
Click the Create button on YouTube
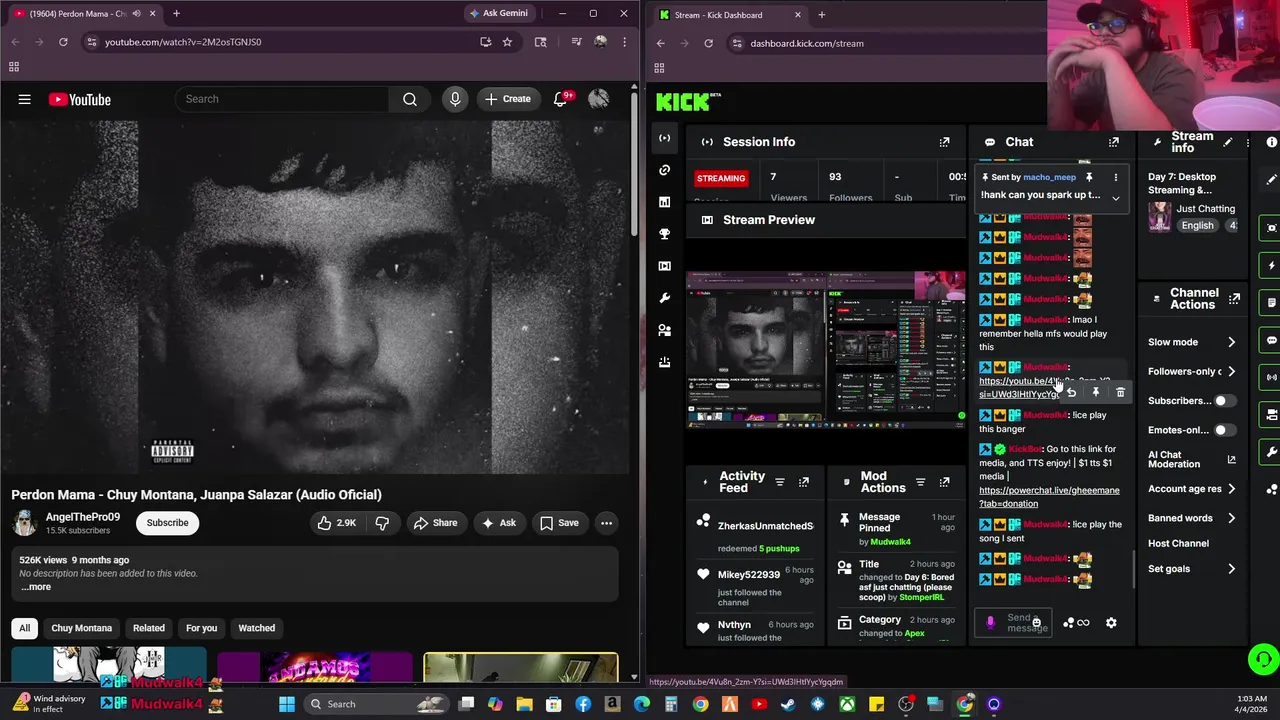[508, 99]
